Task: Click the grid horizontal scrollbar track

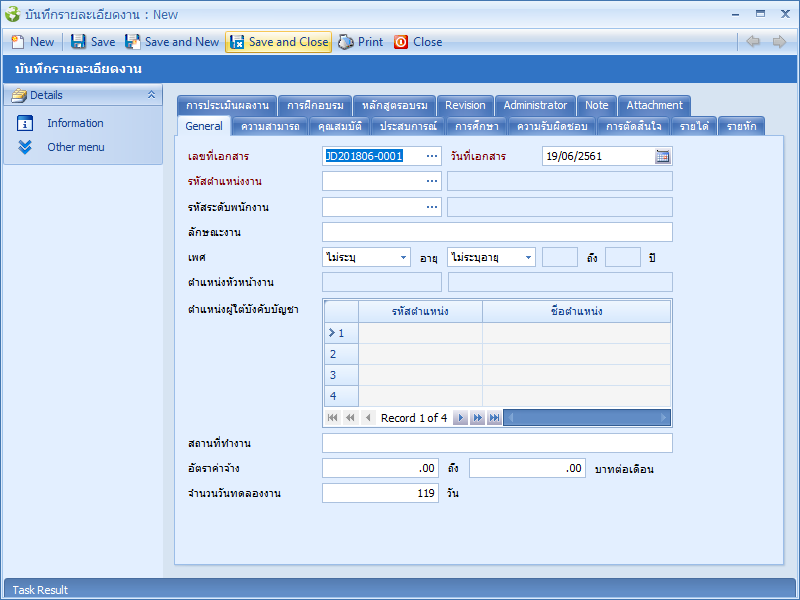Action: click(587, 418)
